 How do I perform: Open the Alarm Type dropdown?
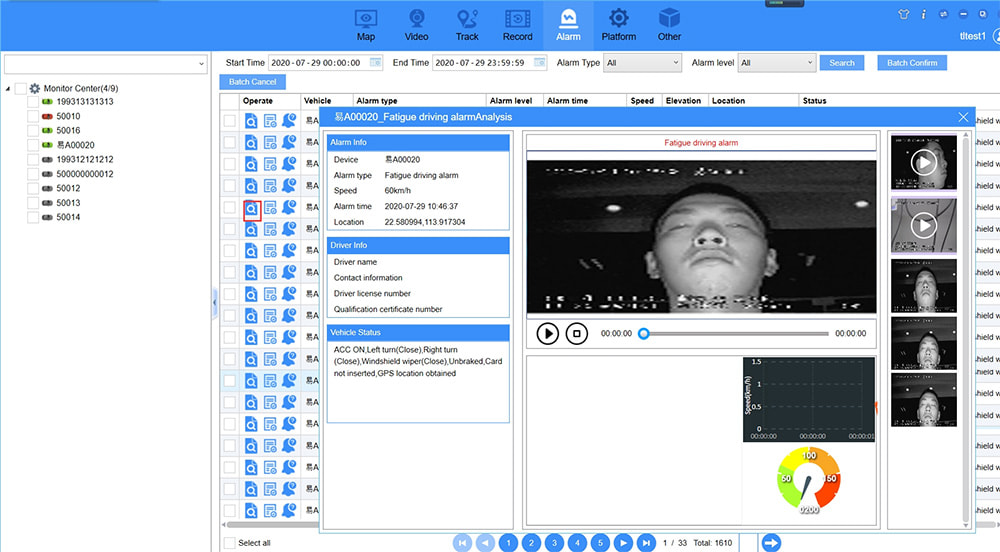coord(642,62)
